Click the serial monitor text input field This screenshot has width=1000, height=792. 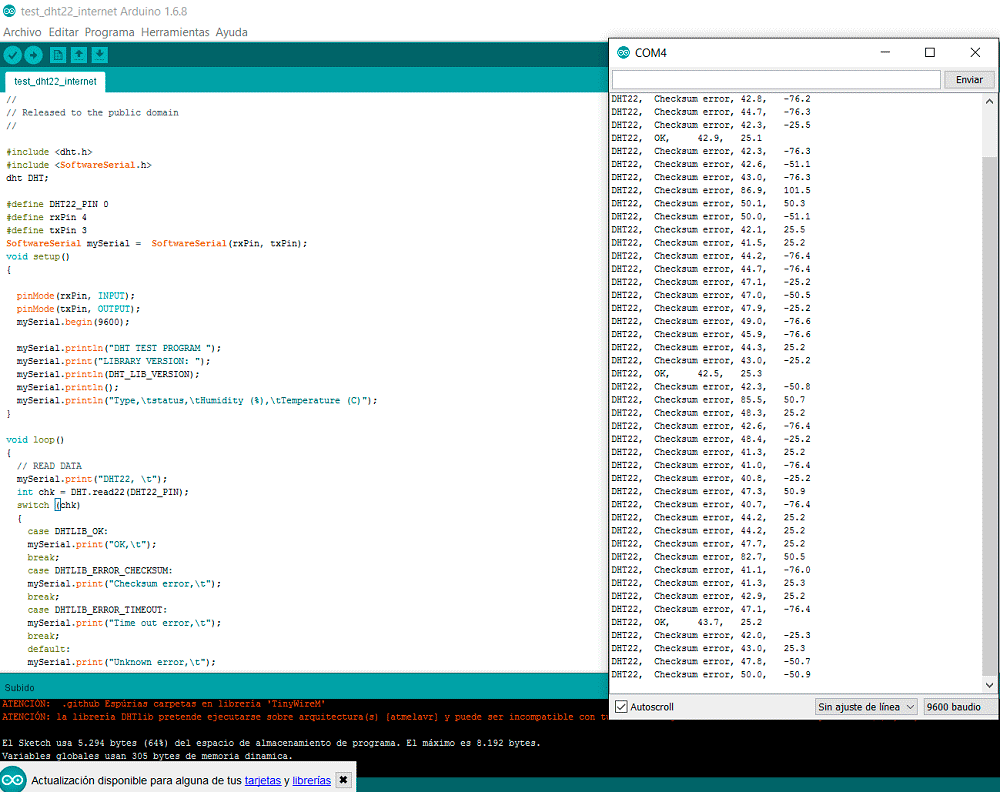[x=776, y=80]
